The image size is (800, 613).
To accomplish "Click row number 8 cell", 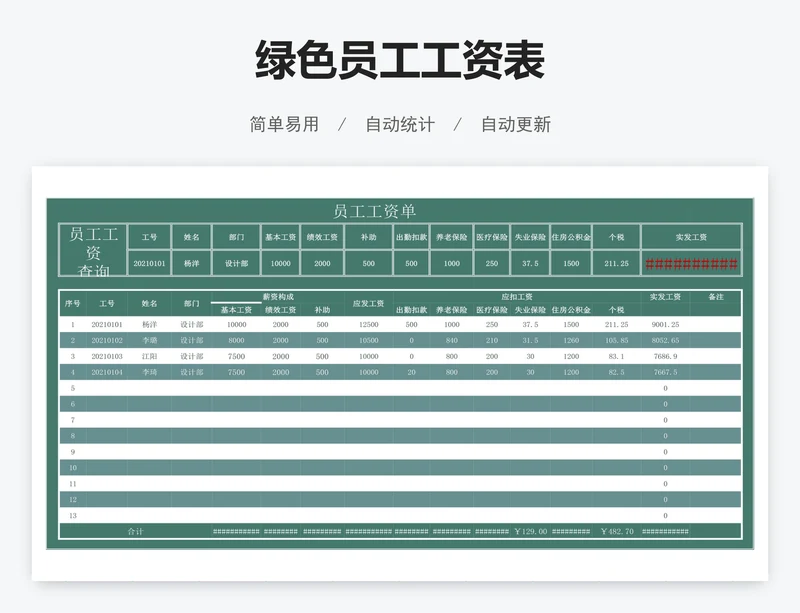I will coord(72,436).
